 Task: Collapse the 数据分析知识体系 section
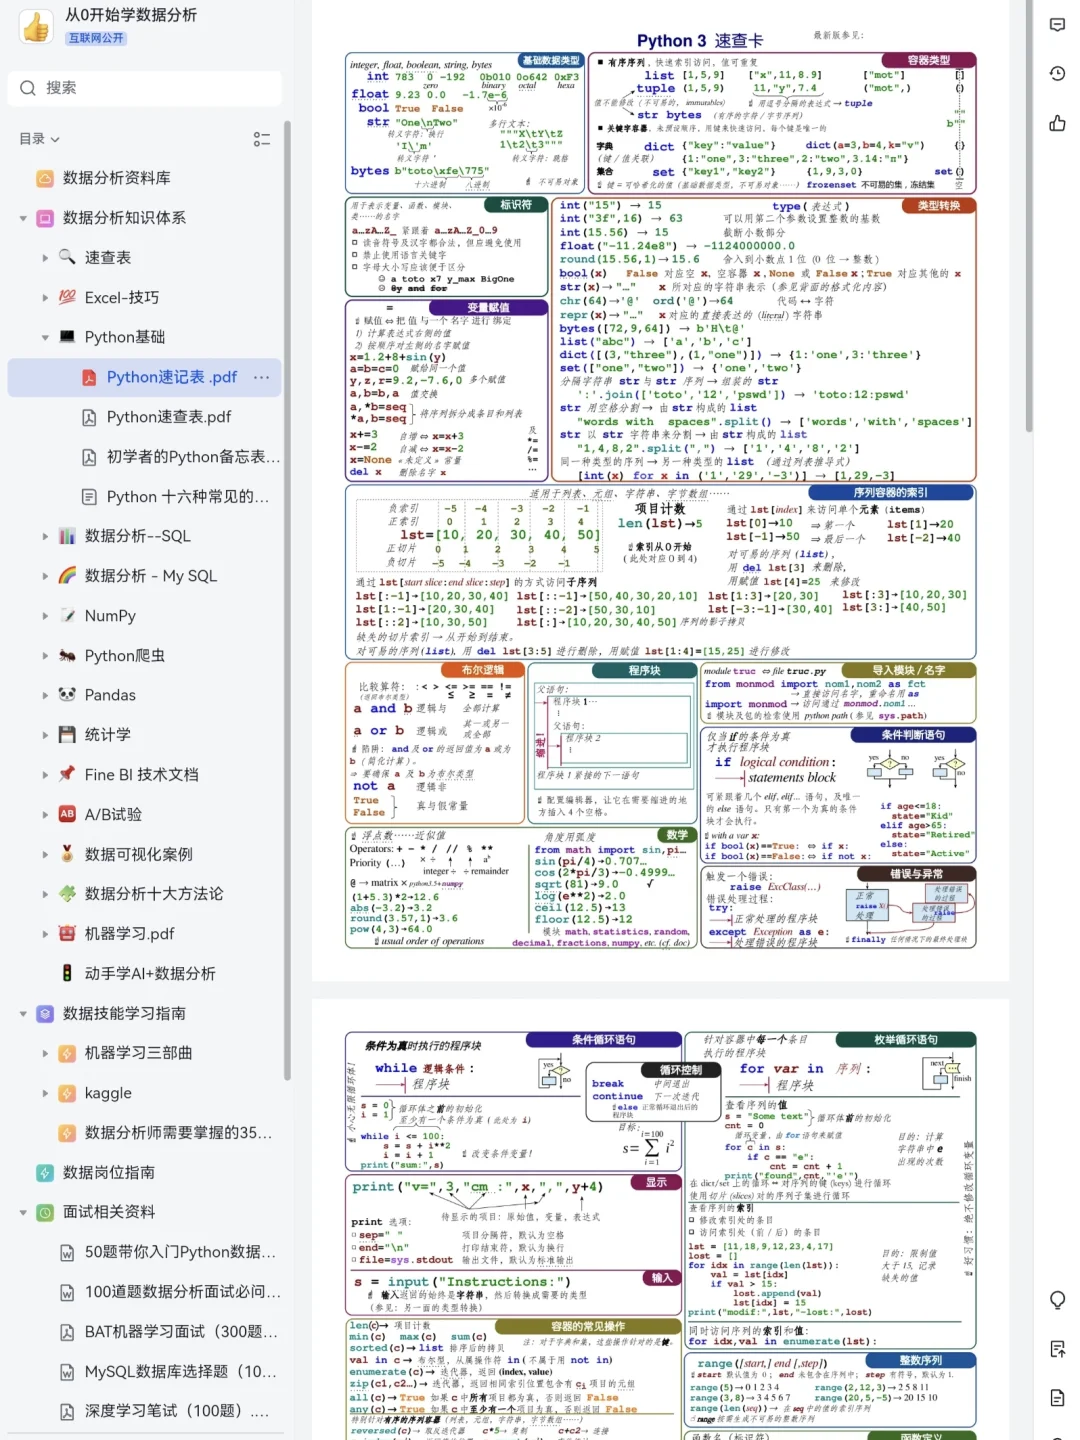(x=22, y=218)
